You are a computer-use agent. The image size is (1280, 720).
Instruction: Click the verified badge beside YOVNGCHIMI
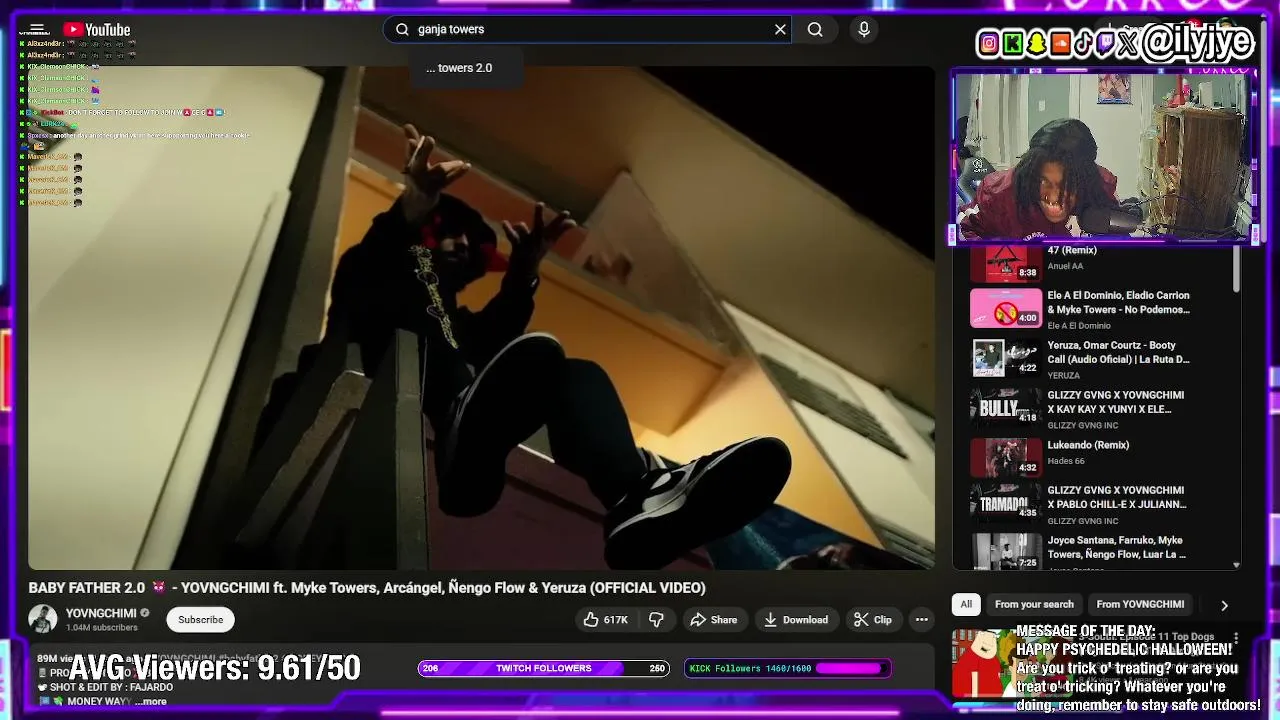click(145, 613)
